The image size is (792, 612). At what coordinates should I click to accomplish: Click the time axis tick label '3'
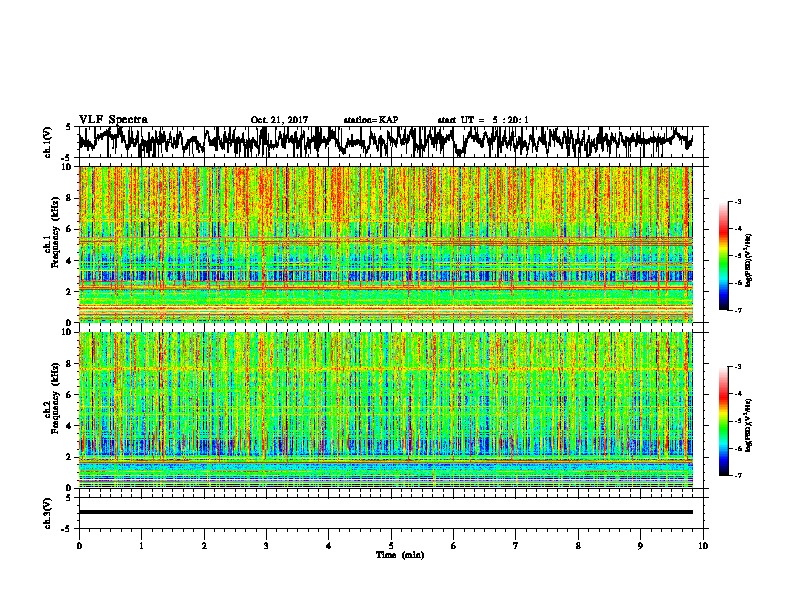(266, 545)
